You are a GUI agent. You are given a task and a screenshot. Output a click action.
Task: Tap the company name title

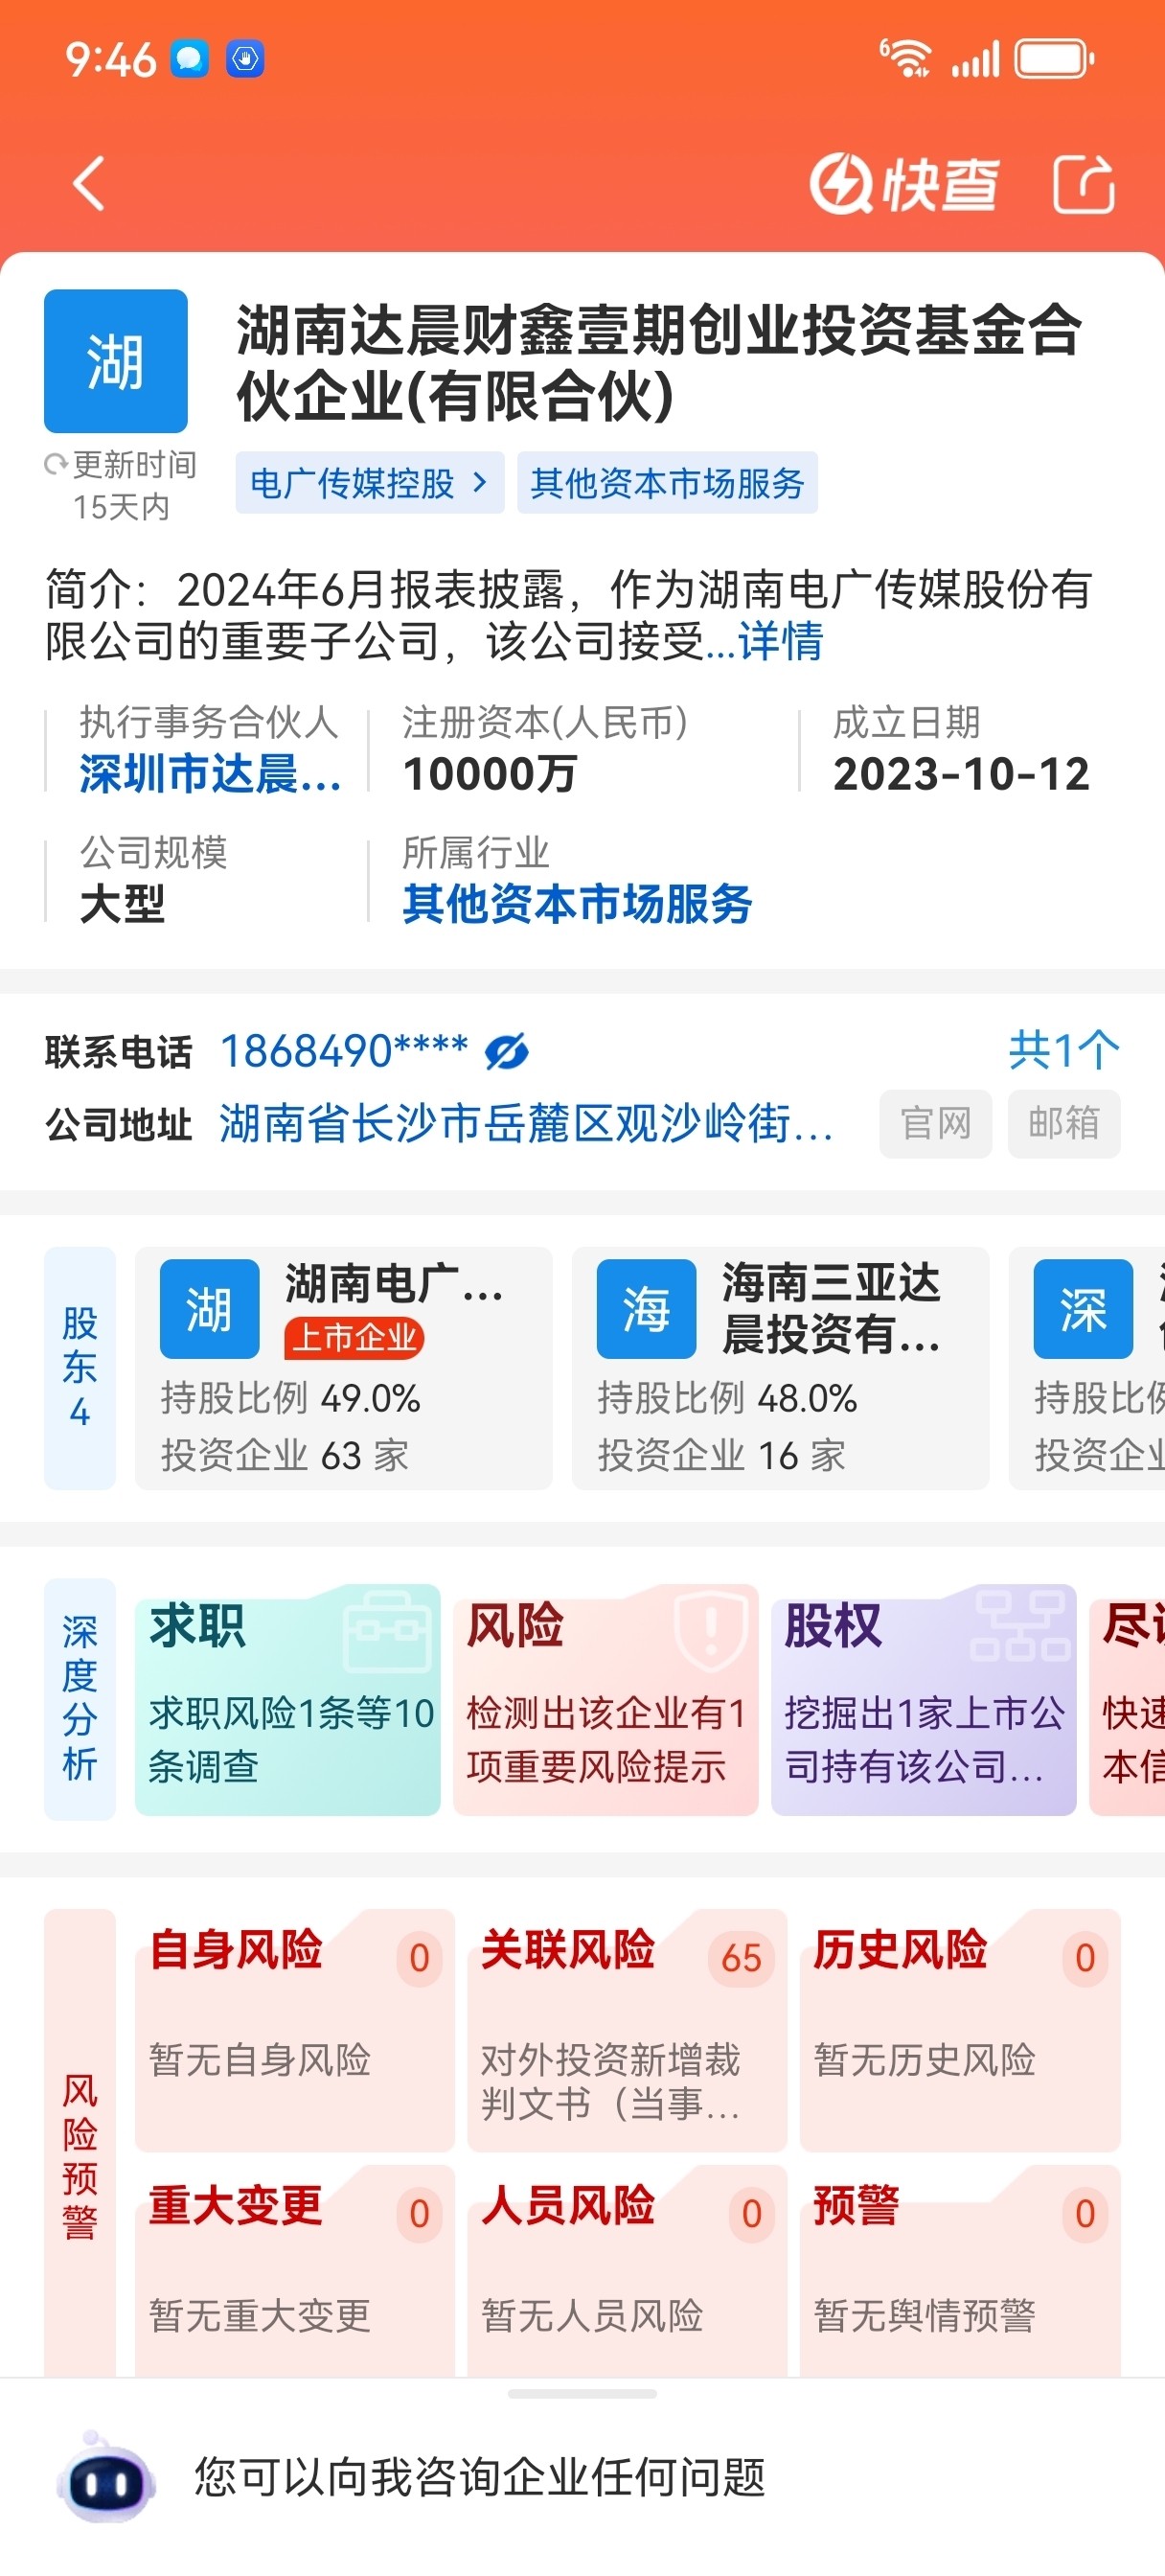660,362
